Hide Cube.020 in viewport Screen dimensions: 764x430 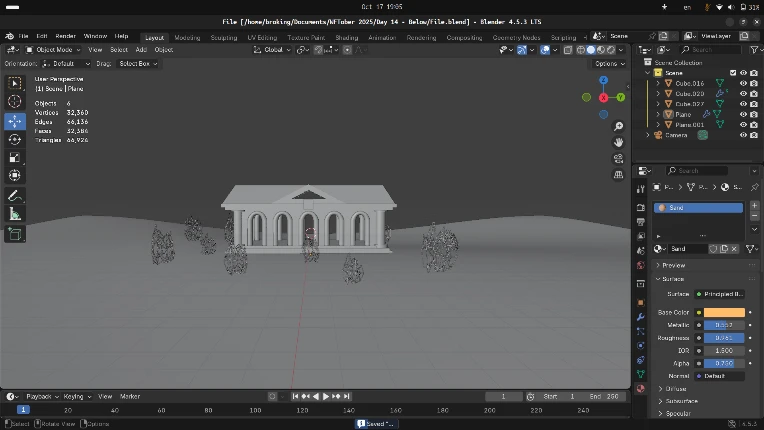(x=743, y=93)
